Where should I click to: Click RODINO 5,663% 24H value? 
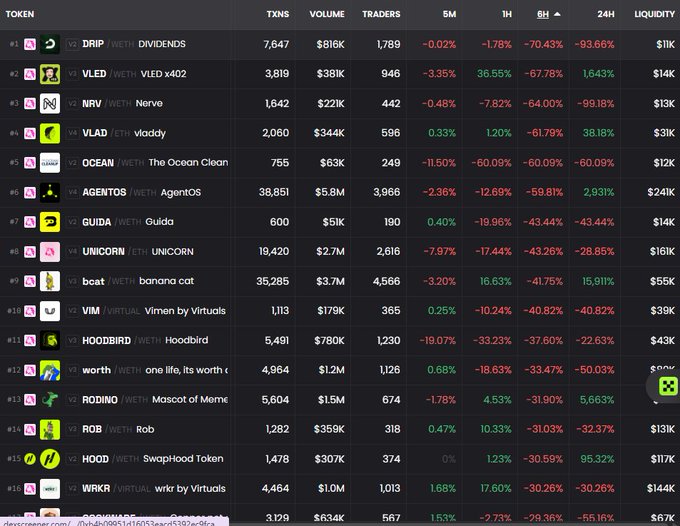(597, 400)
